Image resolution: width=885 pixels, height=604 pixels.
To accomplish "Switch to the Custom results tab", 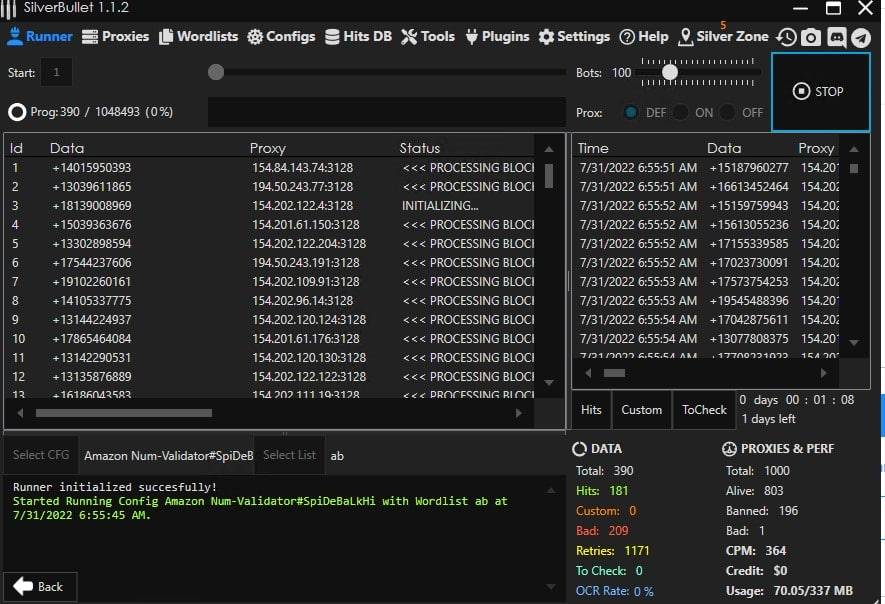I will pos(641,409).
